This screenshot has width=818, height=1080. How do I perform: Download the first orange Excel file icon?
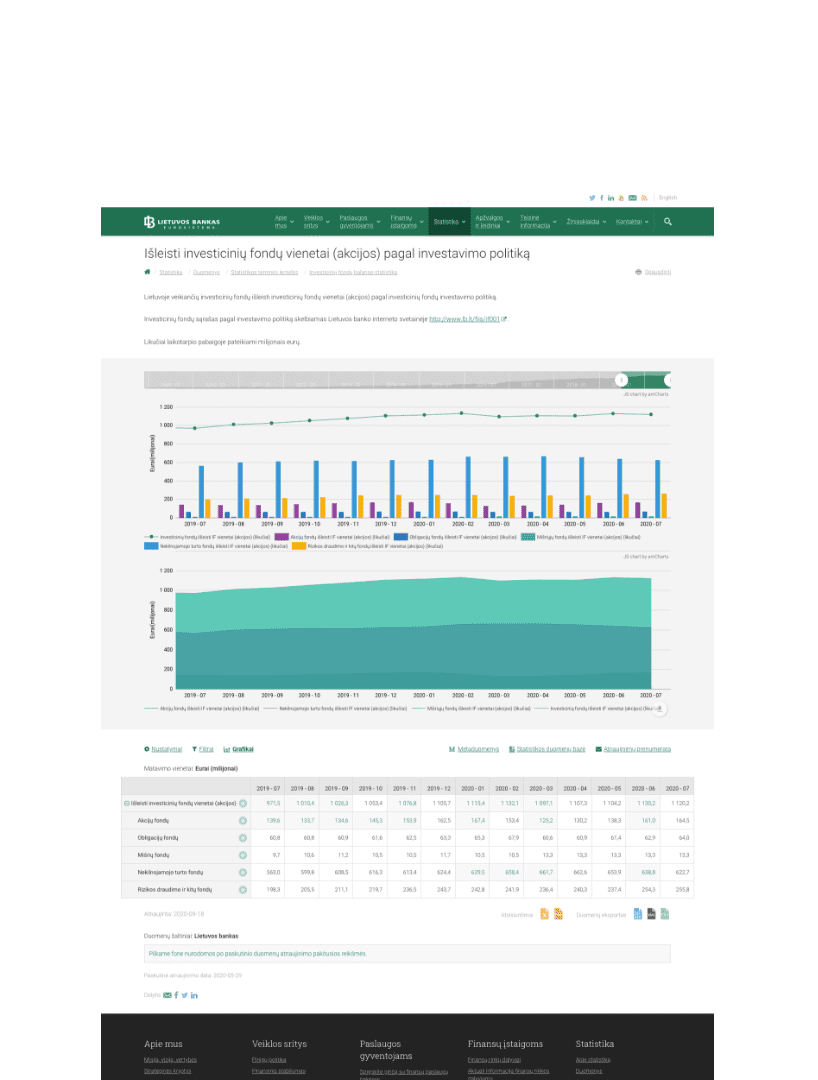(544, 914)
